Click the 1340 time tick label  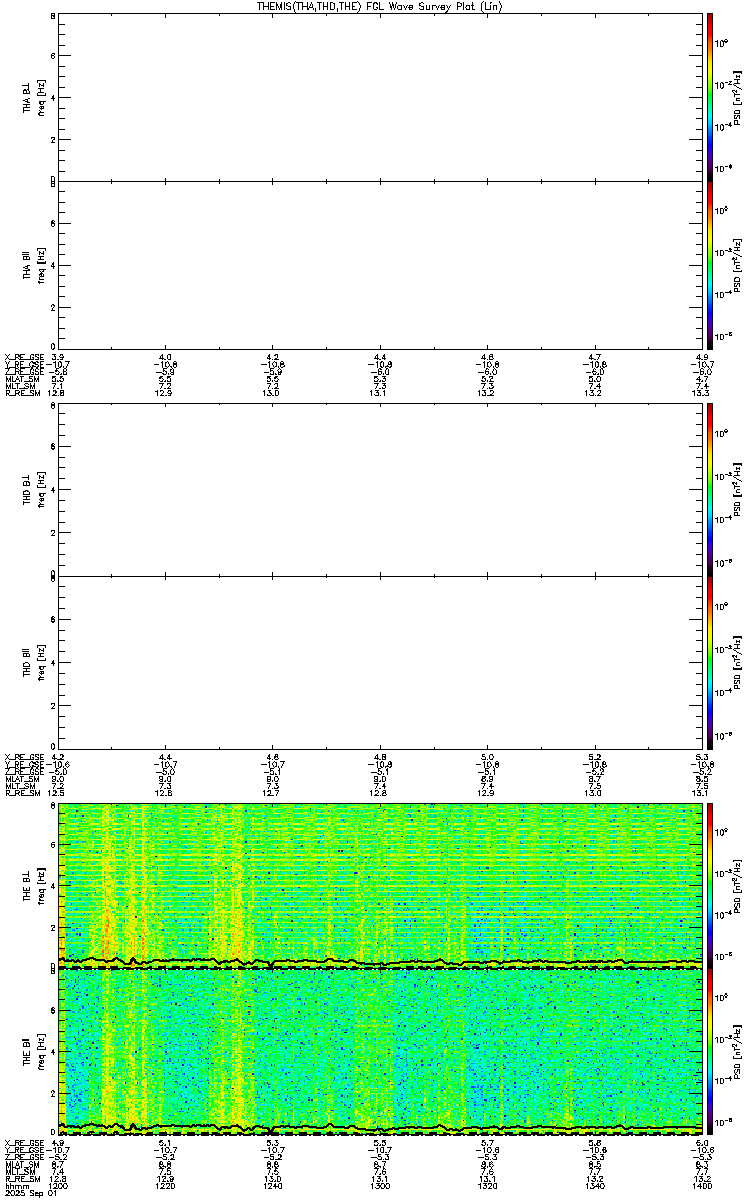coord(594,1184)
